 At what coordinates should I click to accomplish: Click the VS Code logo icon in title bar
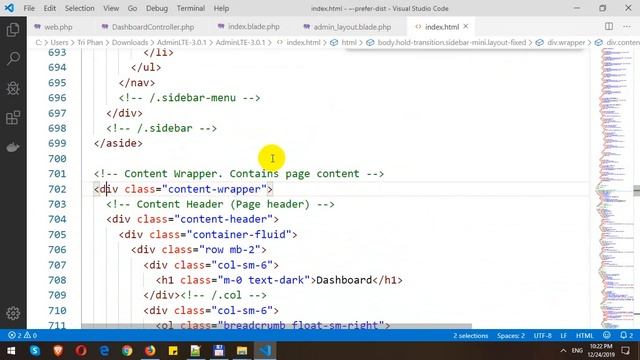9,8
